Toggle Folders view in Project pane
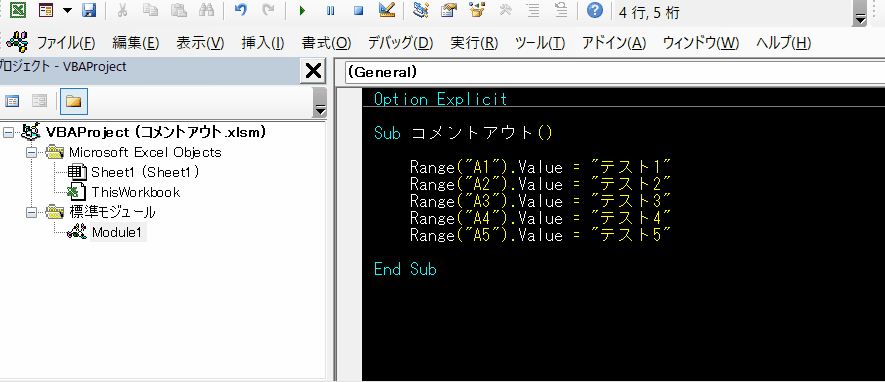Viewport: 885px width, 382px height. point(73,102)
